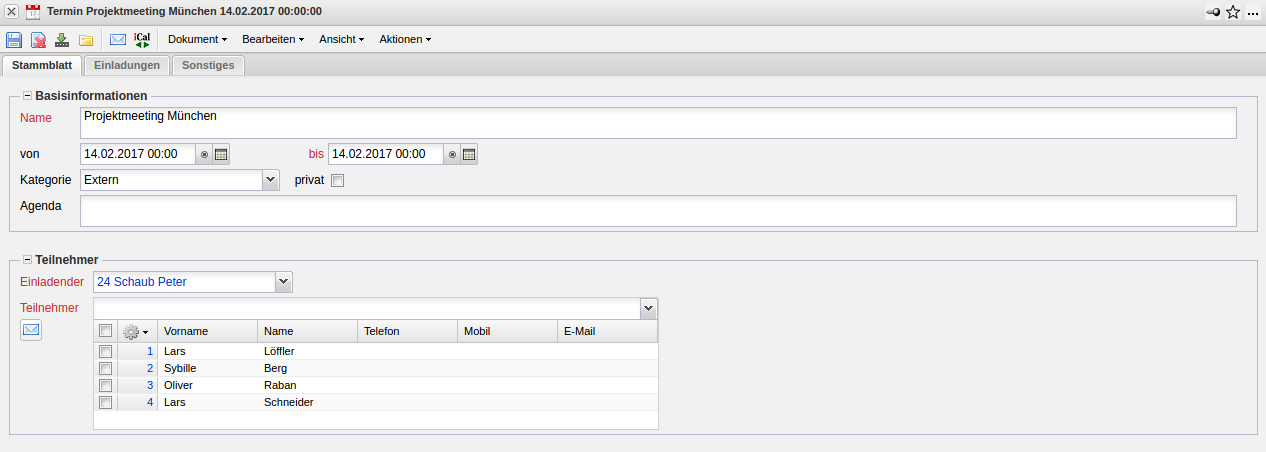Click row number 1 link

click(150, 351)
